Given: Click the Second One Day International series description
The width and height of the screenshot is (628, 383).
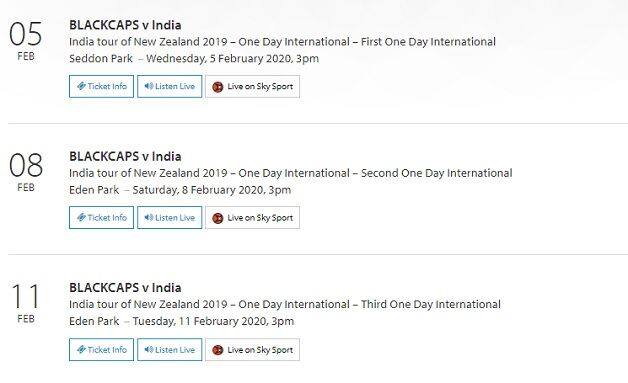Looking at the screenshot, I should [290, 173].
